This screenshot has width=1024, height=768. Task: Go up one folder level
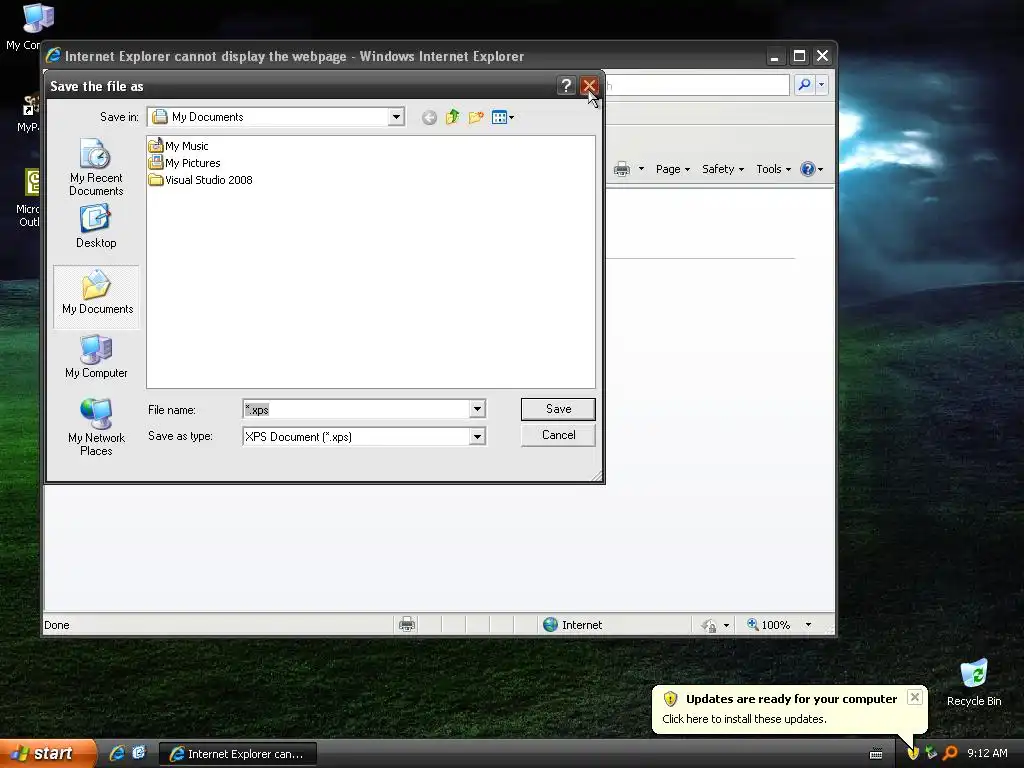(x=453, y=118)
